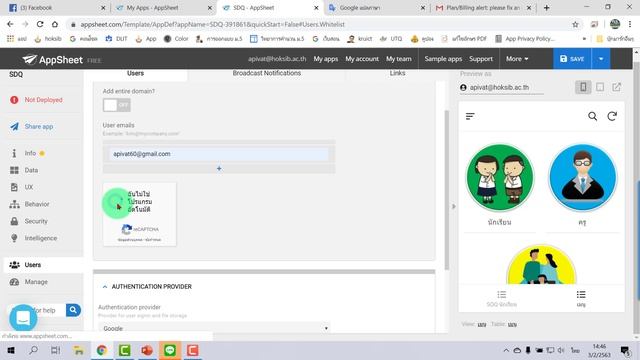Viewport: 640px width, 360px height.
Task: Open File Explorer from the taskbar
Action: 78,350
